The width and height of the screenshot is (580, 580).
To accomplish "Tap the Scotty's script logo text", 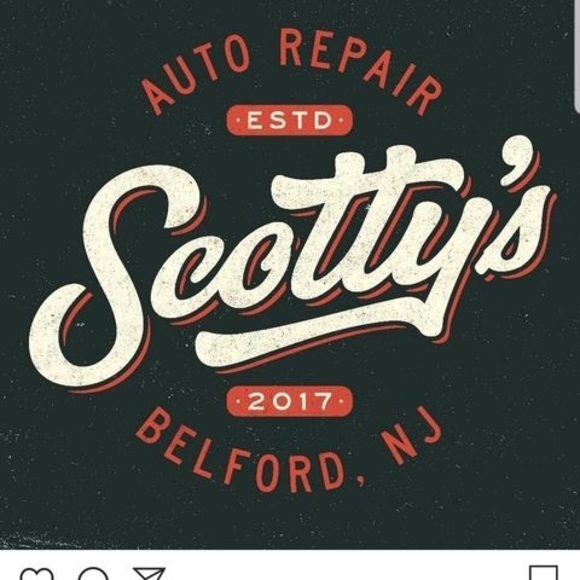I will [x=292, y=259].
